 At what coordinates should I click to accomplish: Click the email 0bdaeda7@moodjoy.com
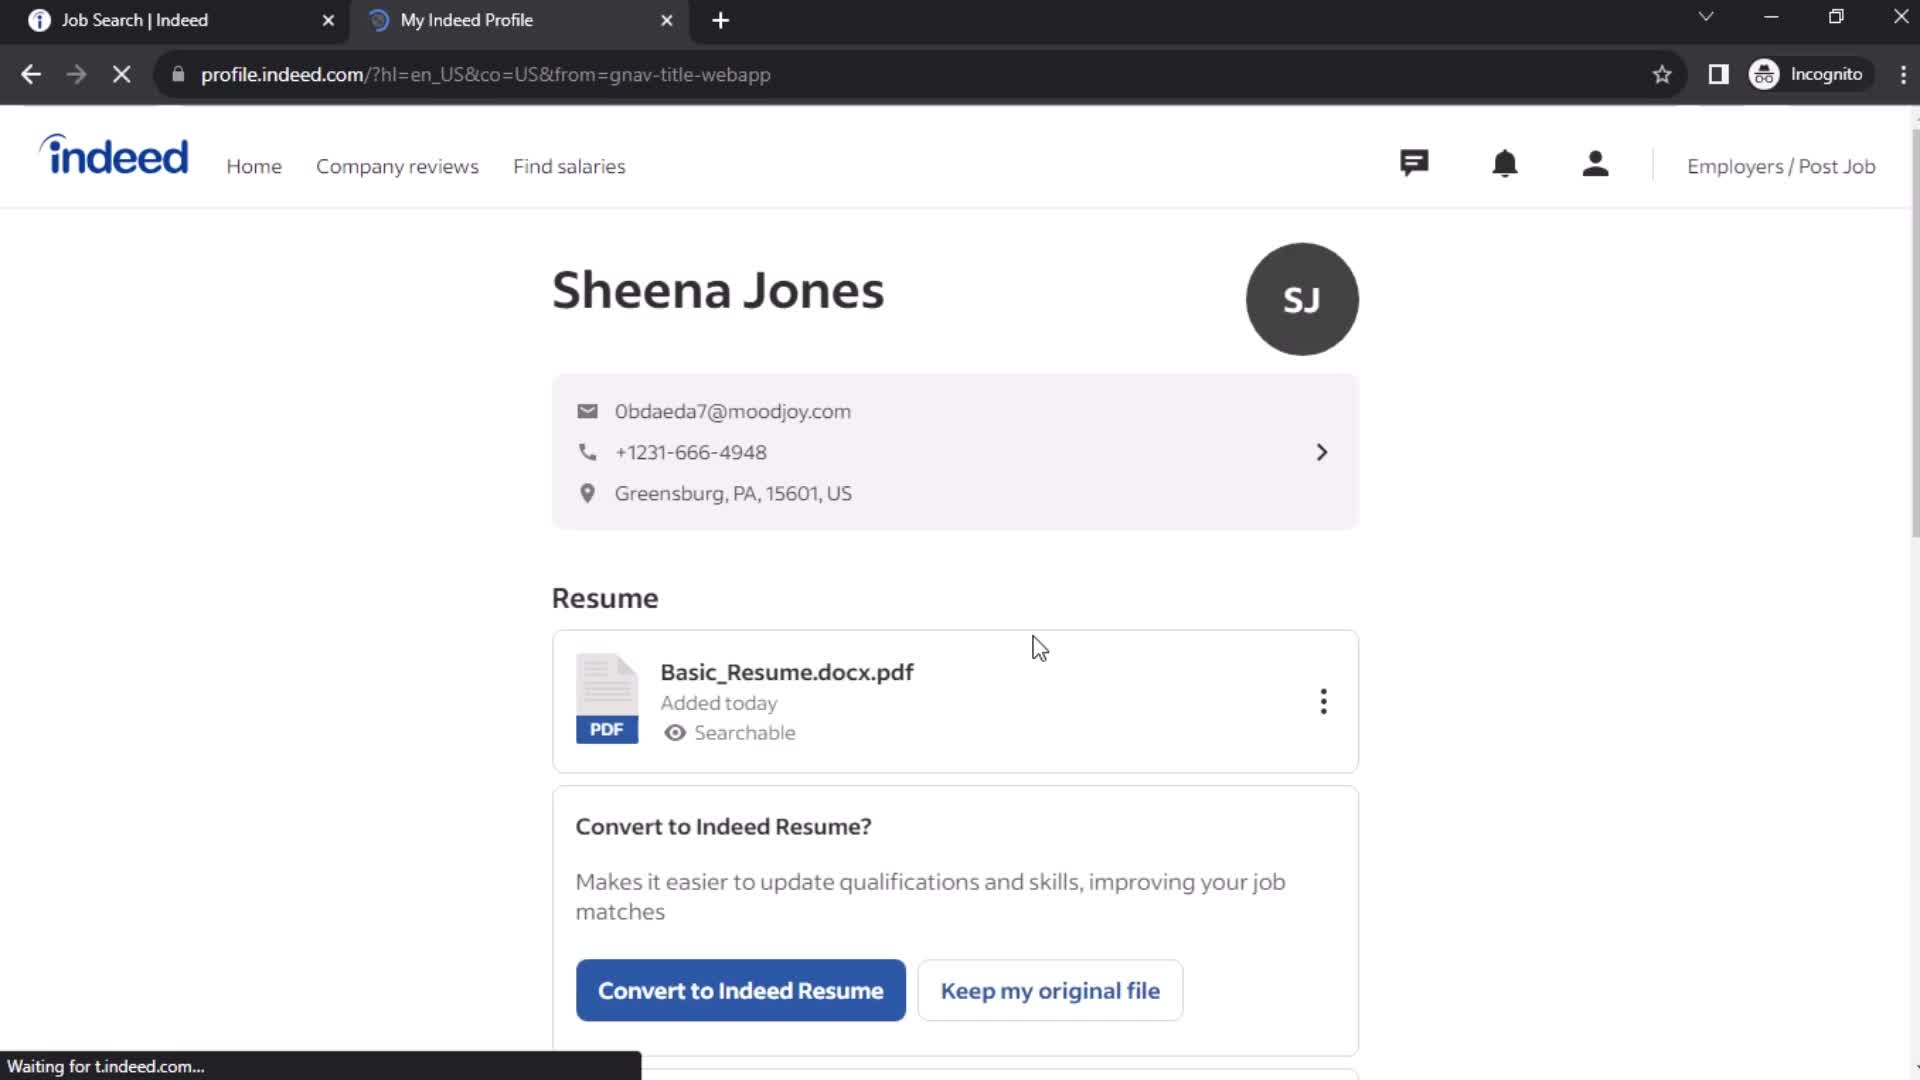(733, 411)
